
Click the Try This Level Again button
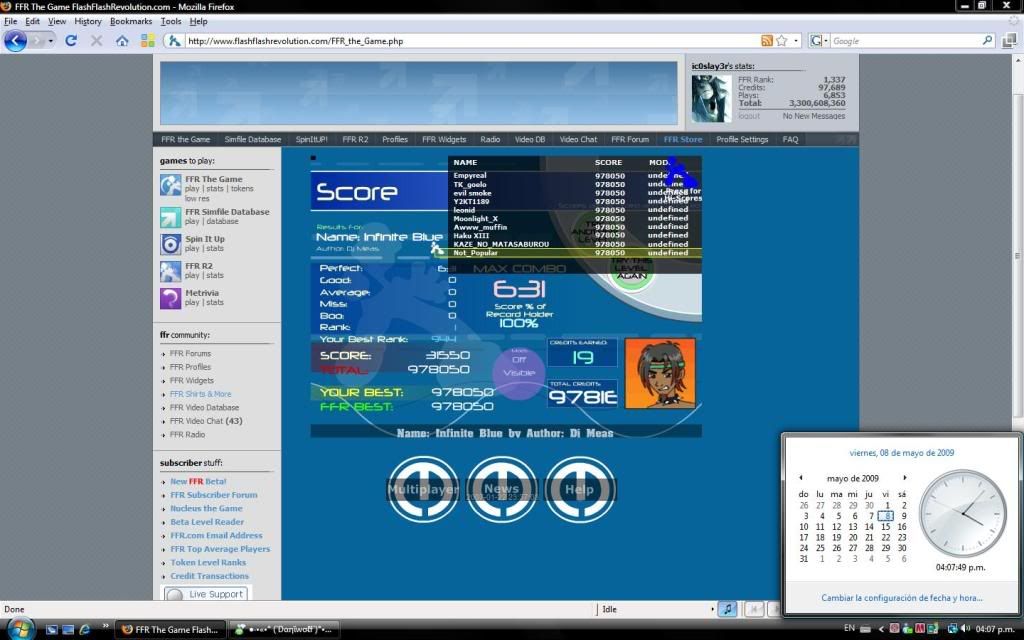pyautogui.click(x=632, y=271)
